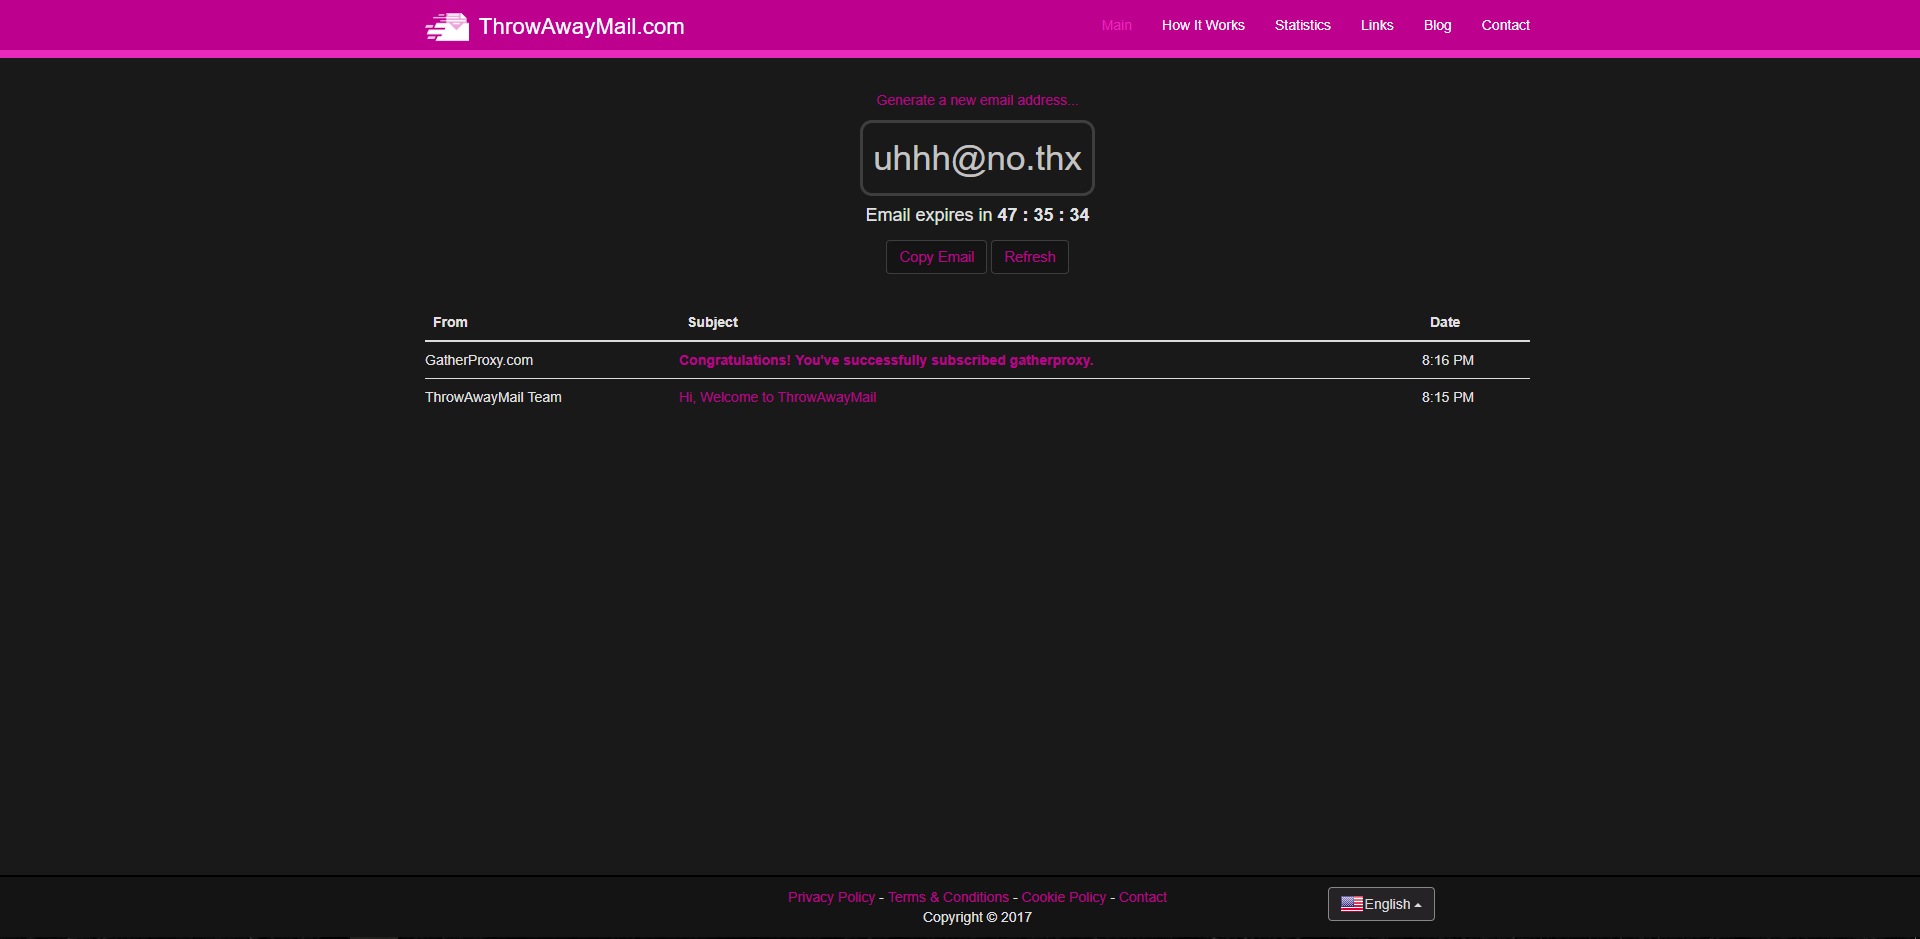Open the Links menu item
This screenshot has height=939, width=1920.
(x=1377, y=25)
